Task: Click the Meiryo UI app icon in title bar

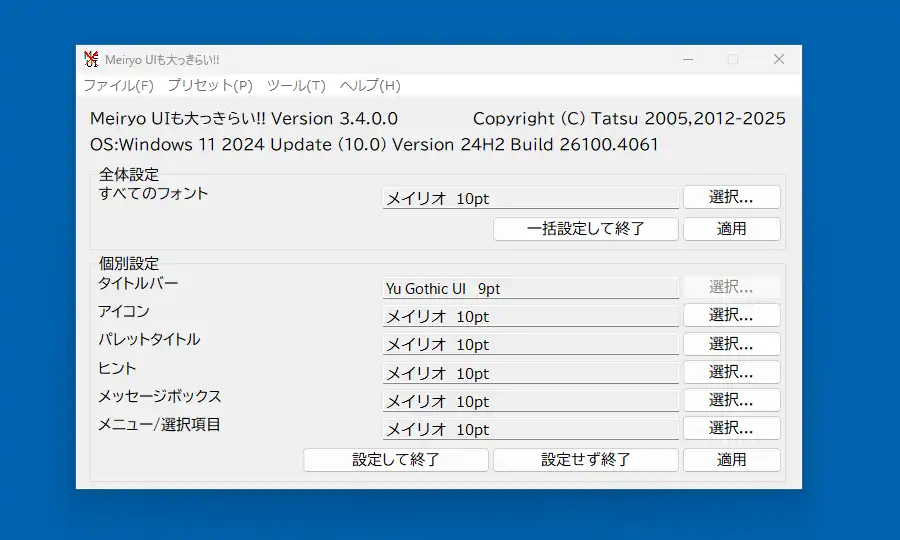Action: tap(91, 59)
